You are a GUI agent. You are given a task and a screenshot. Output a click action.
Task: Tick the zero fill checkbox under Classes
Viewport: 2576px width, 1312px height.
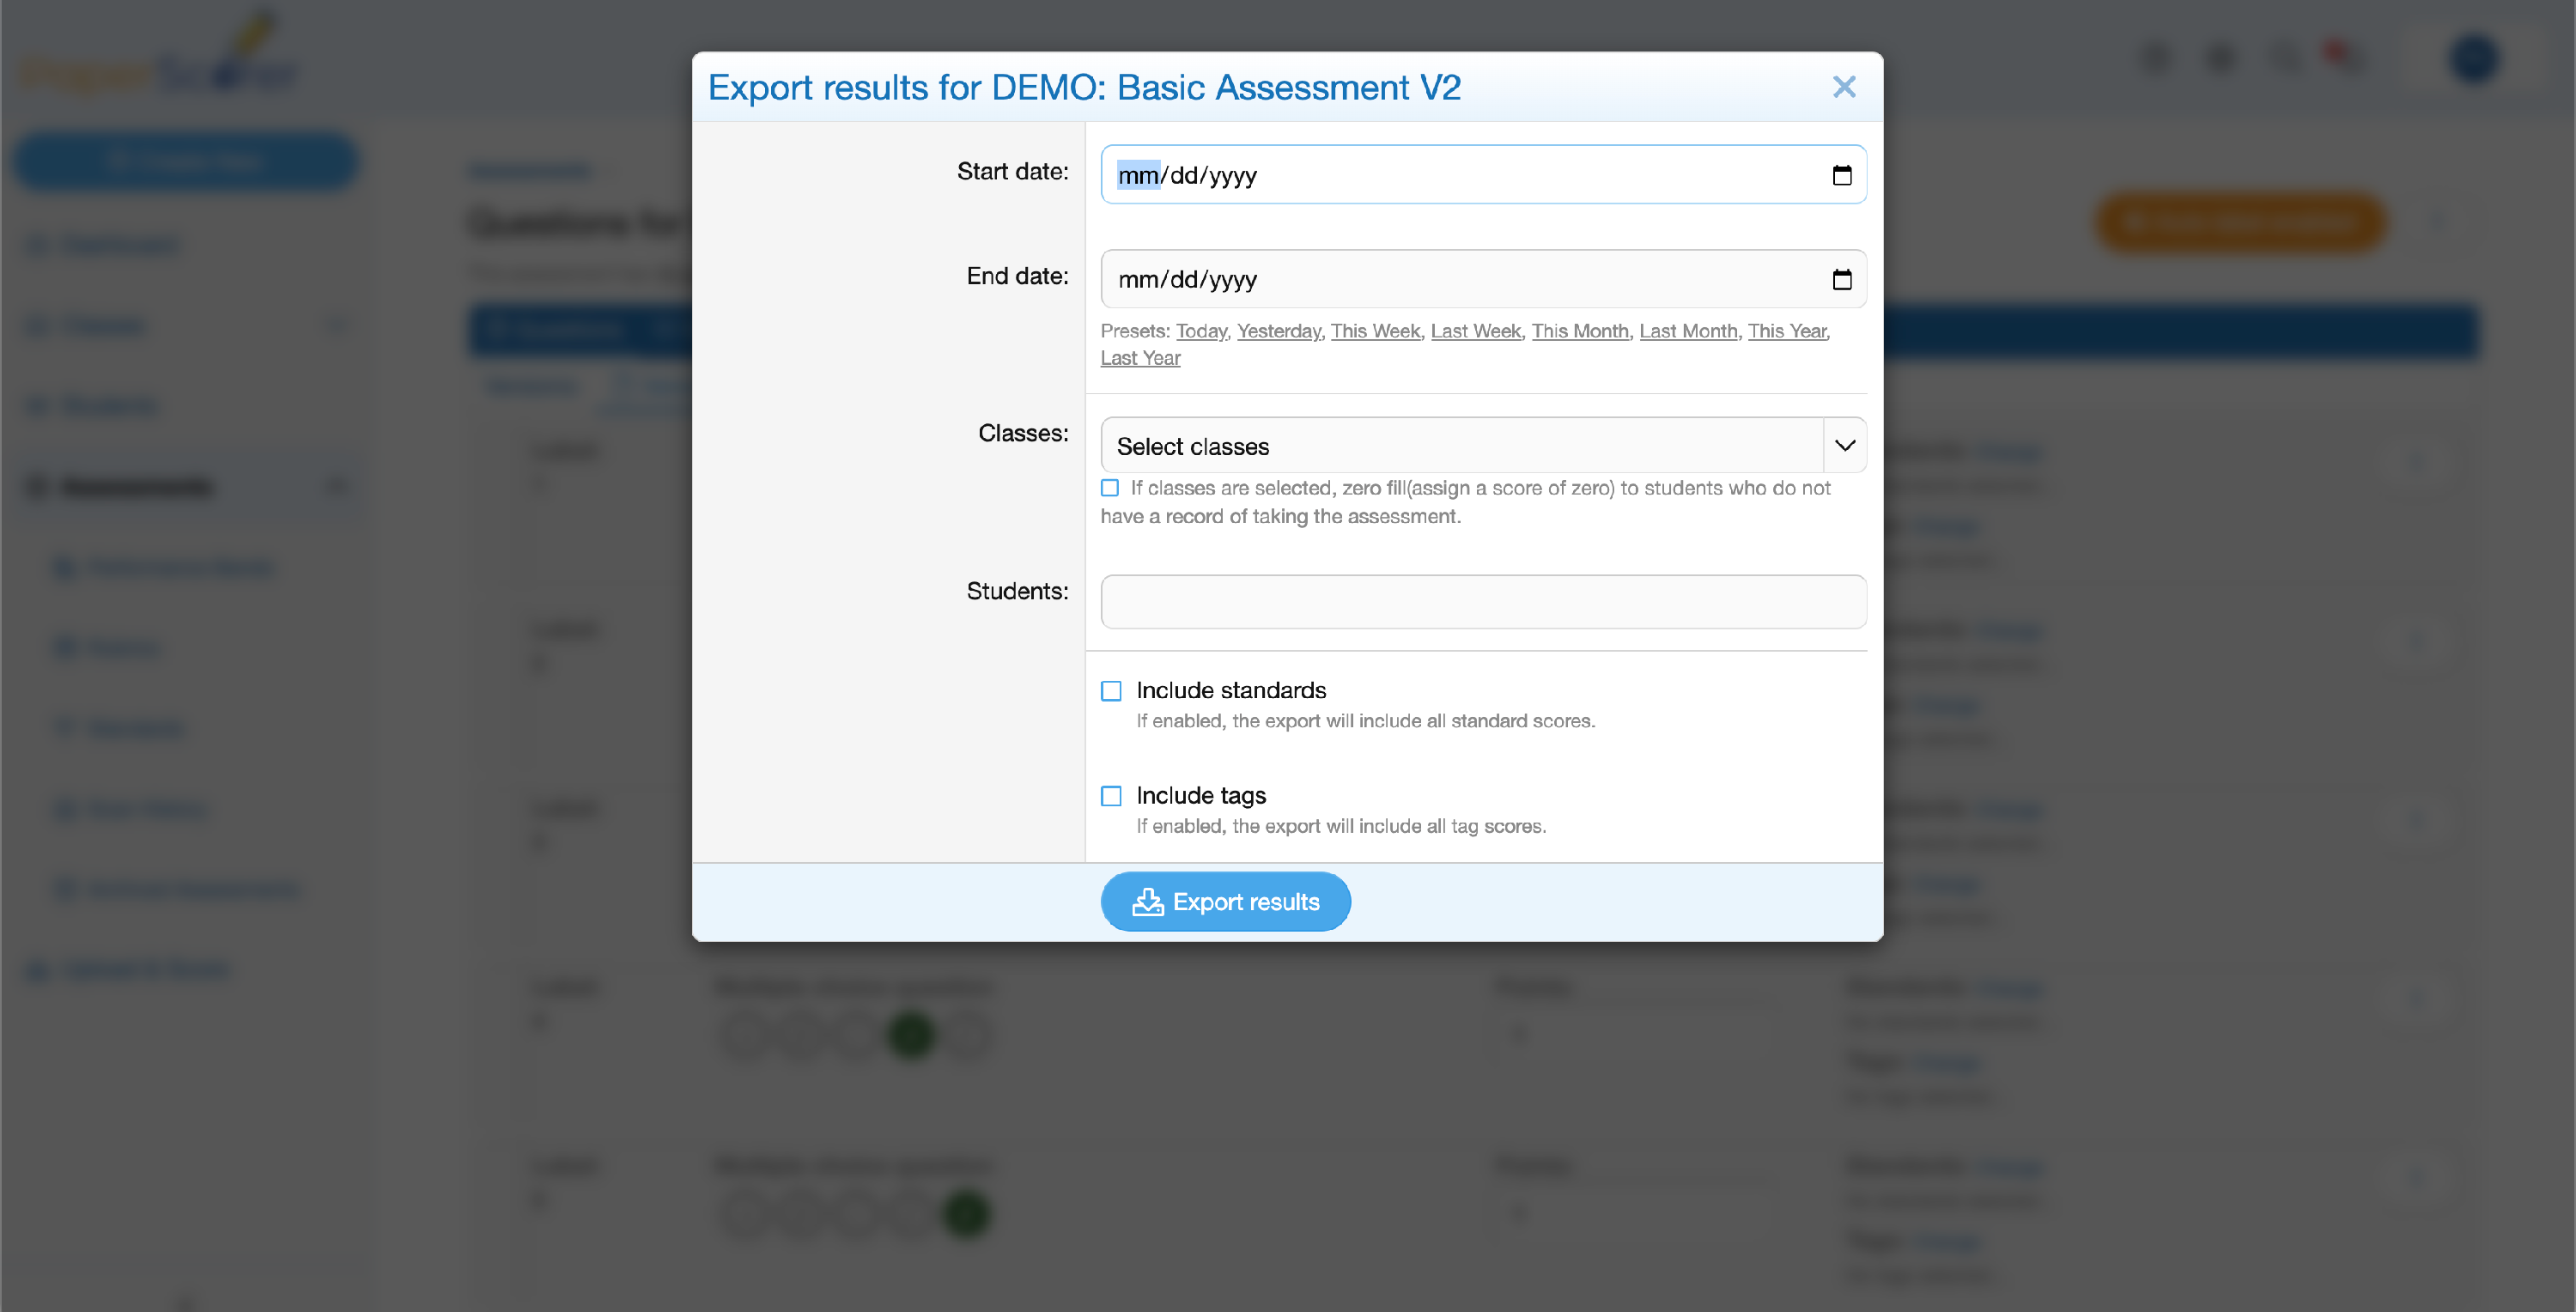[1110, 488]
